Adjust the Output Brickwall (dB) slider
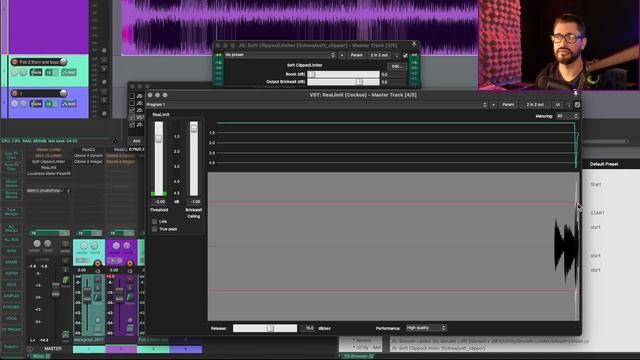This screenshot has width=640, height=360. 343,82
